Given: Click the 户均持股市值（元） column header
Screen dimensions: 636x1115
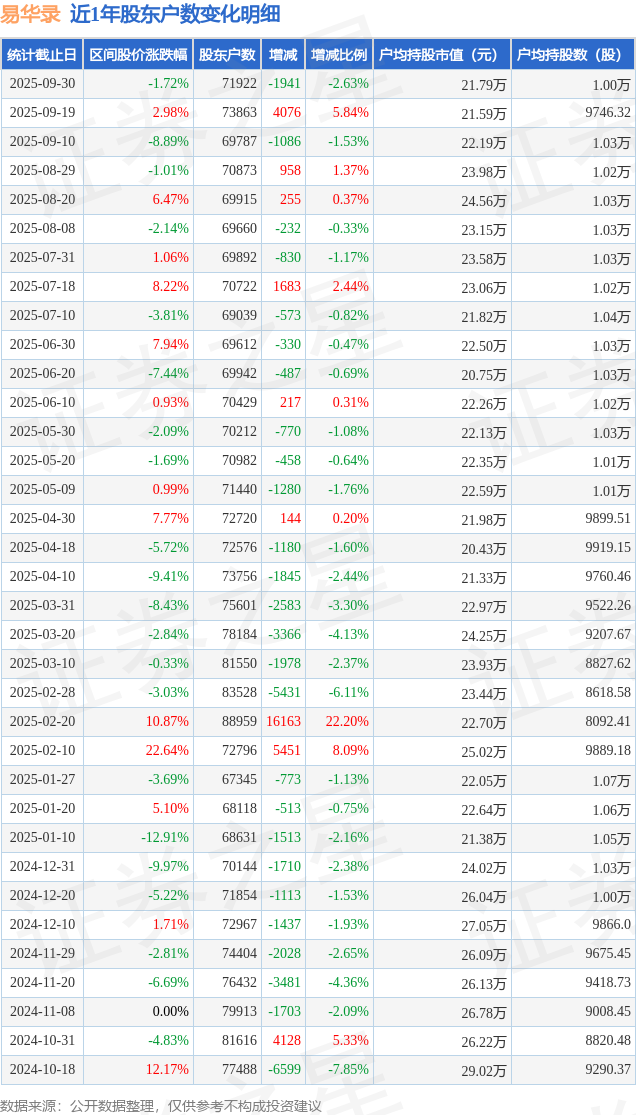Looking at the screenshot, I should [441, 55].
